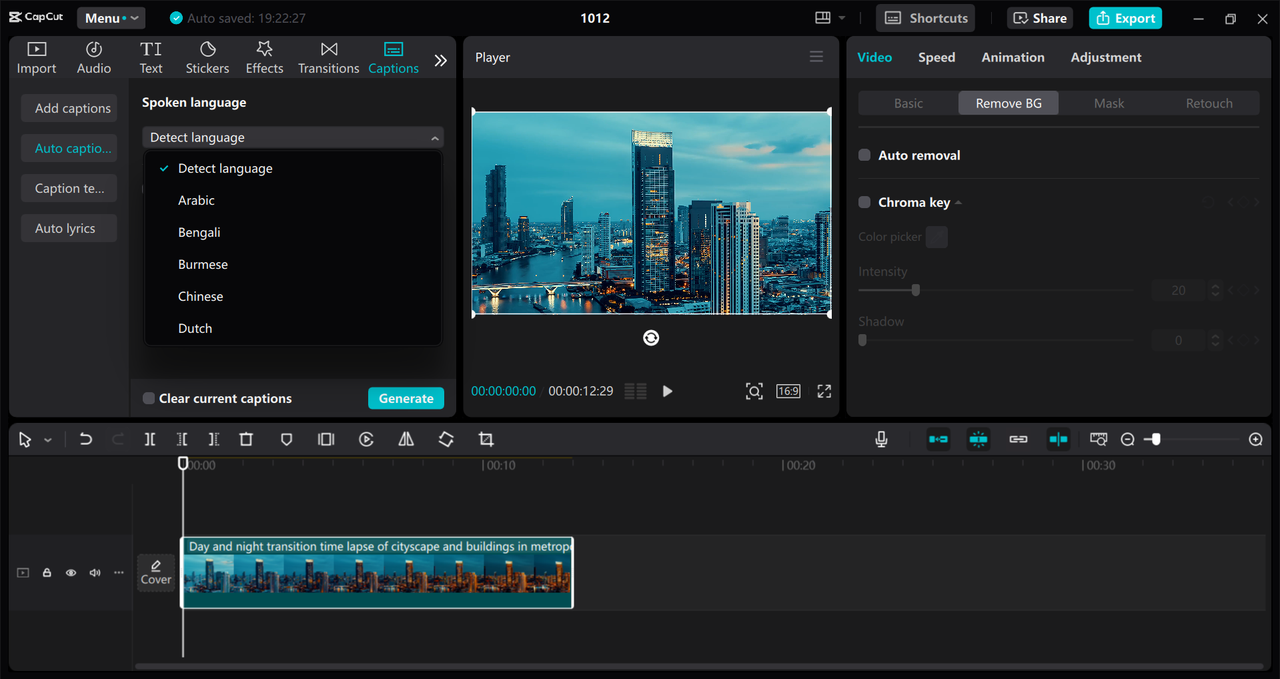Open the compare view grid icon

tap(635, 391)
